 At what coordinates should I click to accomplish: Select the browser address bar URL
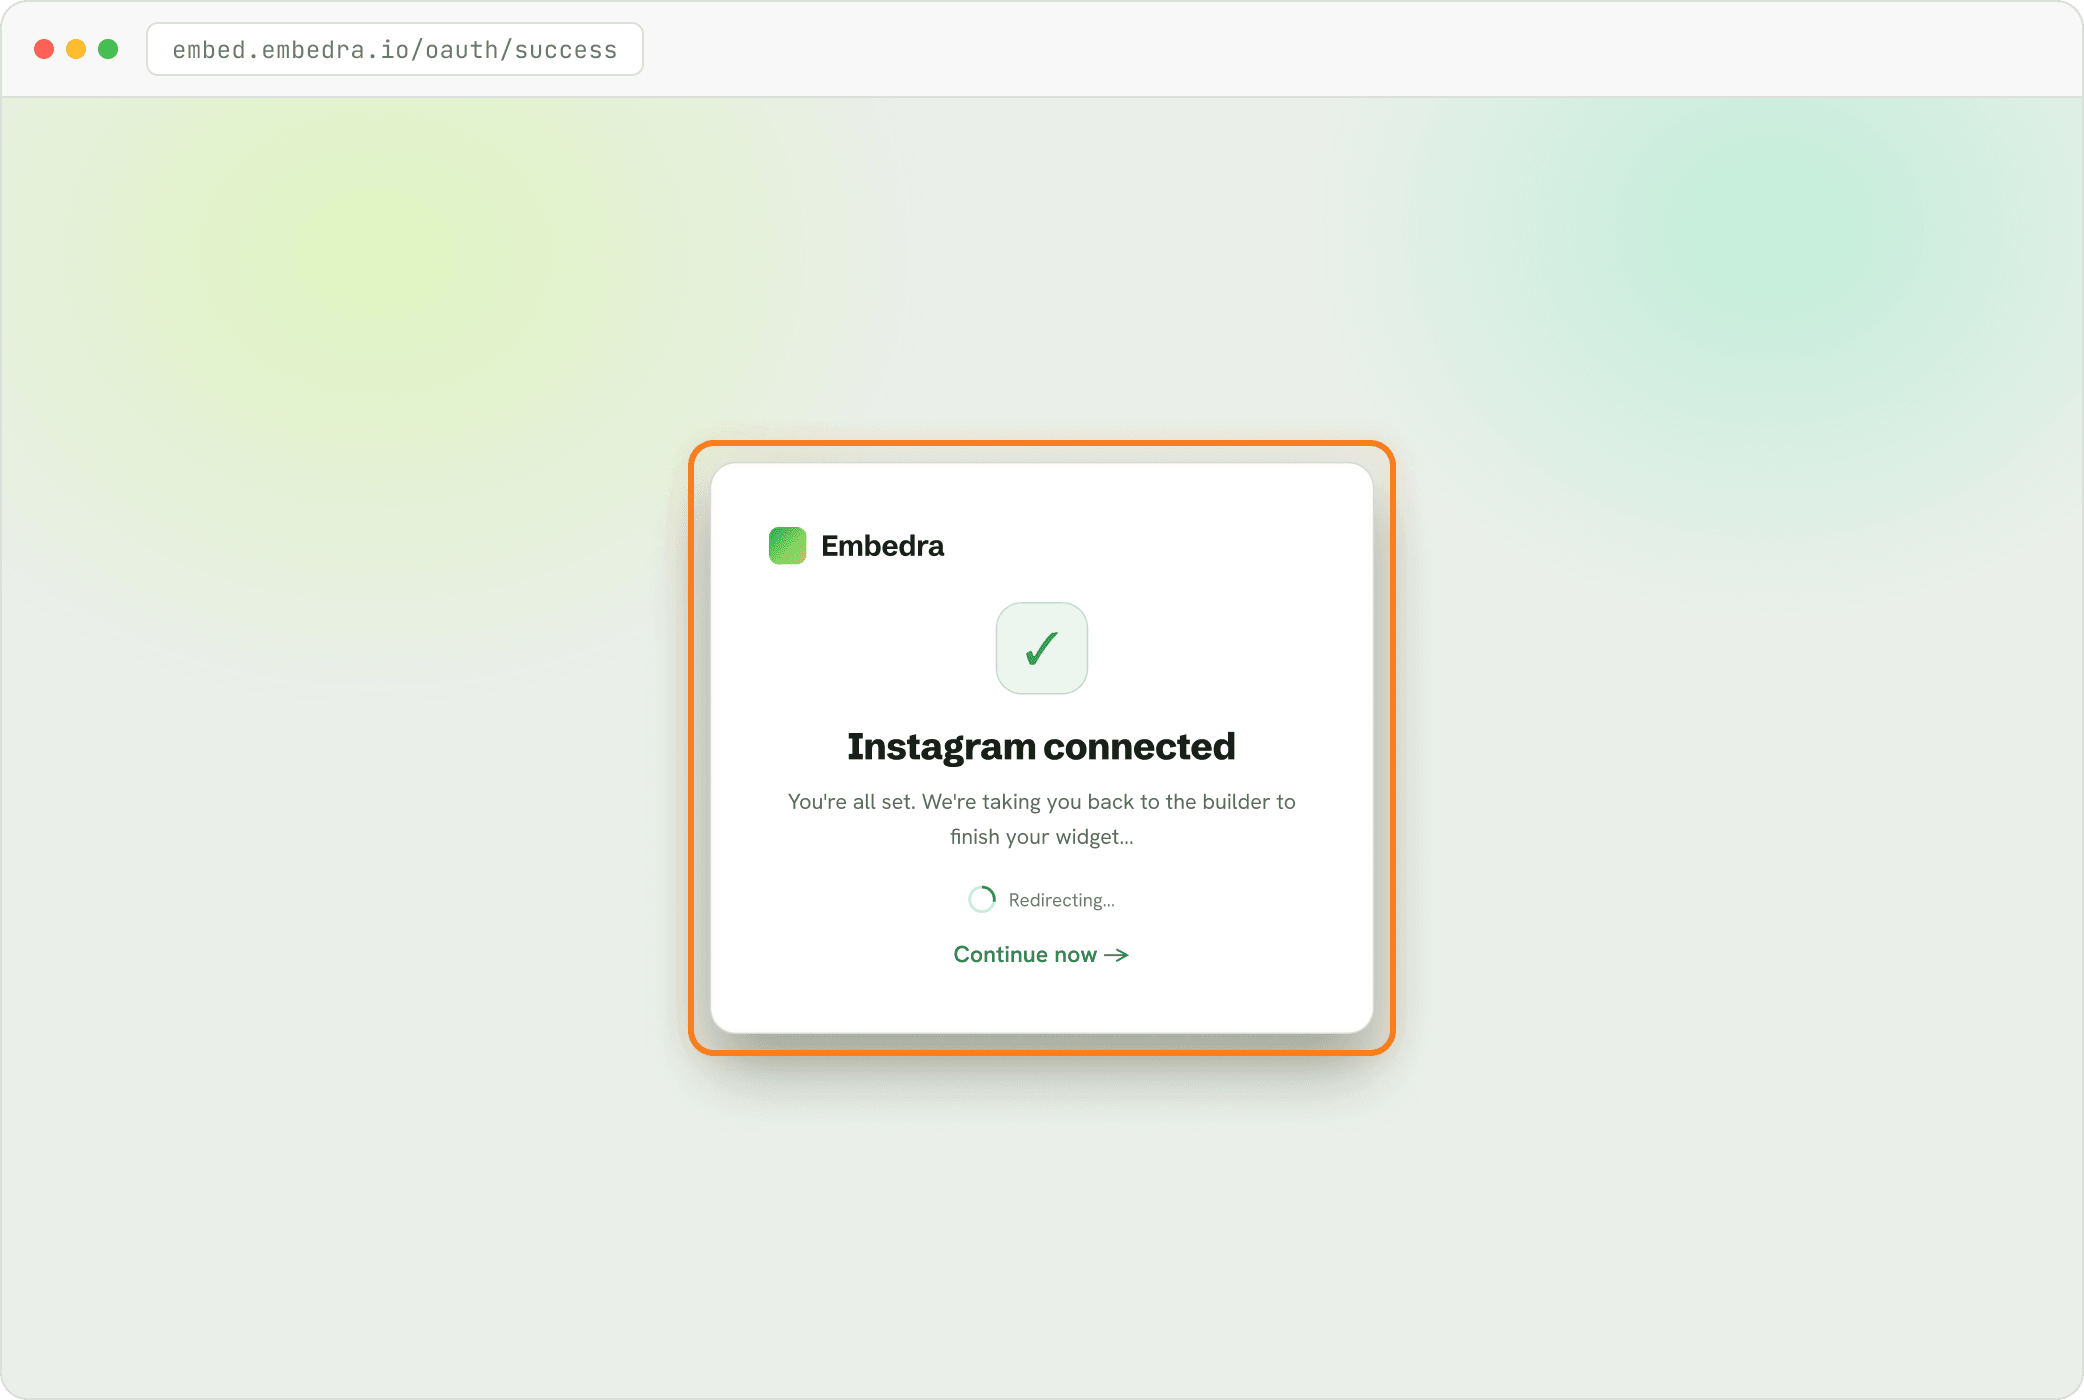395,49
